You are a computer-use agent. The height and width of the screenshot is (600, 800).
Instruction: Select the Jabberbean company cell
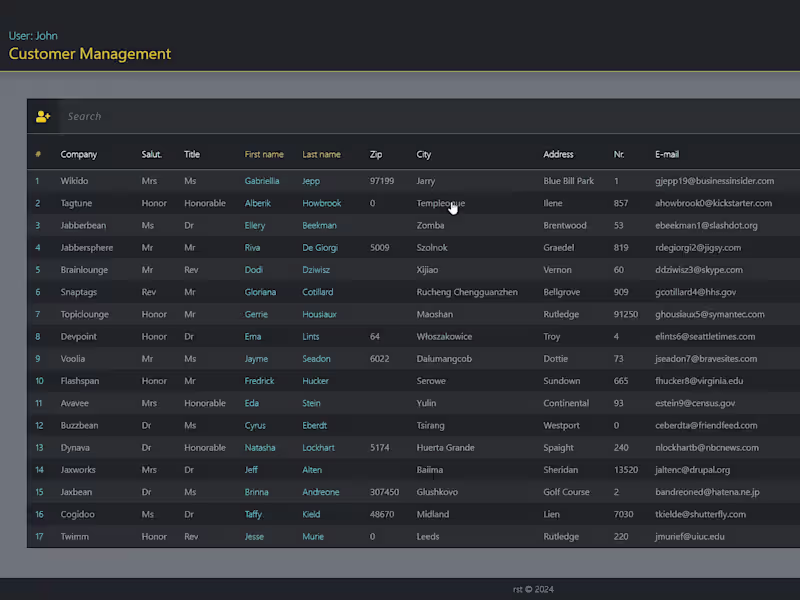tap(83, 226)
